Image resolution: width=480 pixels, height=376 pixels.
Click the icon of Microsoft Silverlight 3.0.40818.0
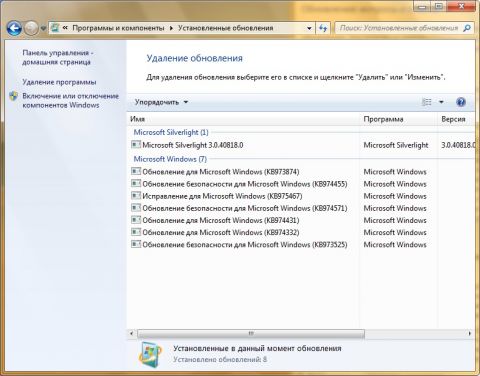136,145
